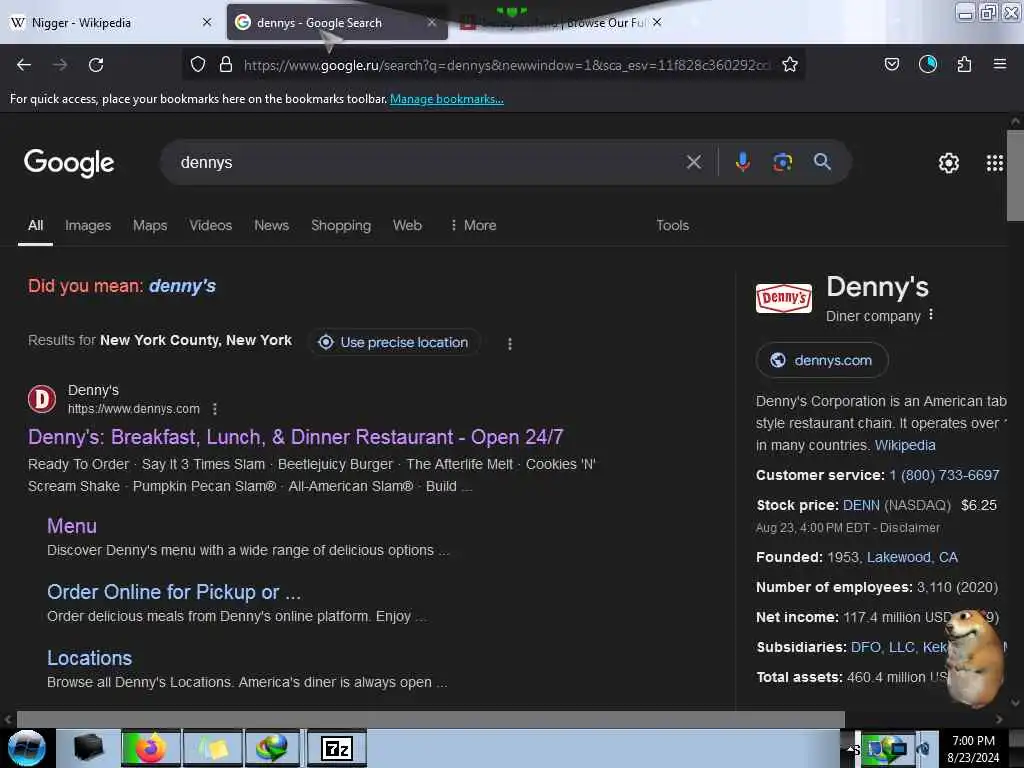The width and height of the screenshot is (1024, 768).
Task: Click Use precise location button
Action: coord(394,342)
